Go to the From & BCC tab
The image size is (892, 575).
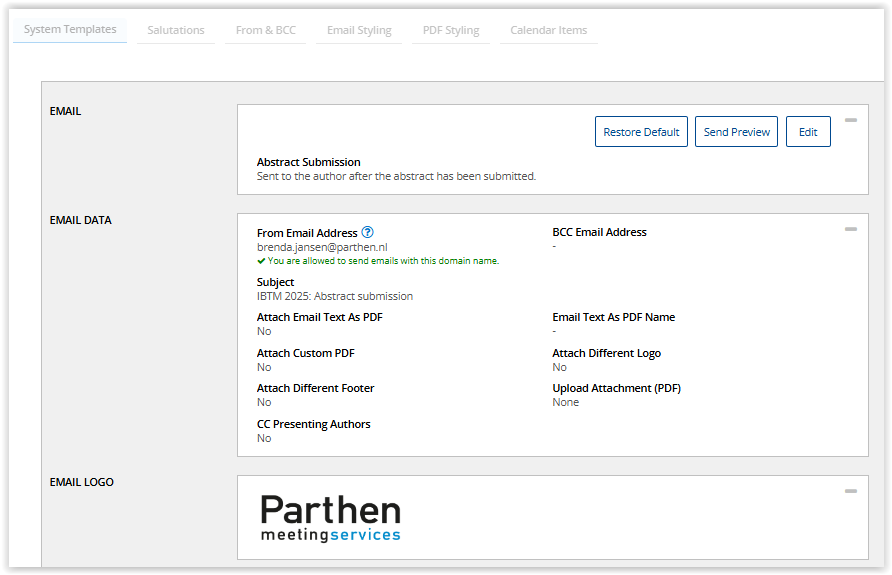(265, 30)
